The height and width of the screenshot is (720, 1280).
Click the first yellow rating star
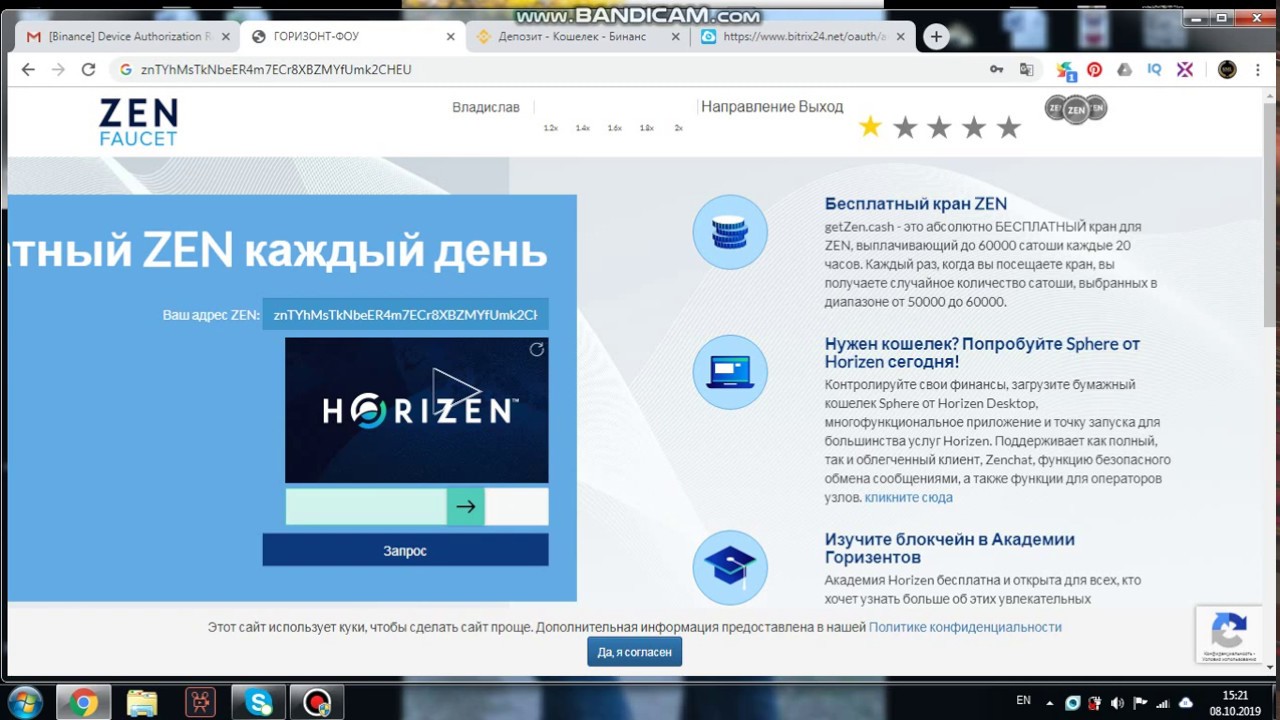point(870,127)
